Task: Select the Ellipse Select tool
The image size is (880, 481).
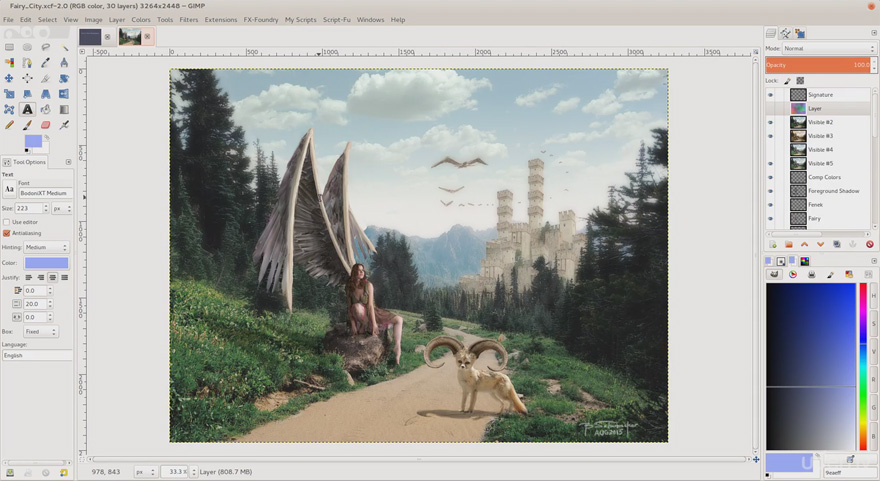Action: [27, 47]
